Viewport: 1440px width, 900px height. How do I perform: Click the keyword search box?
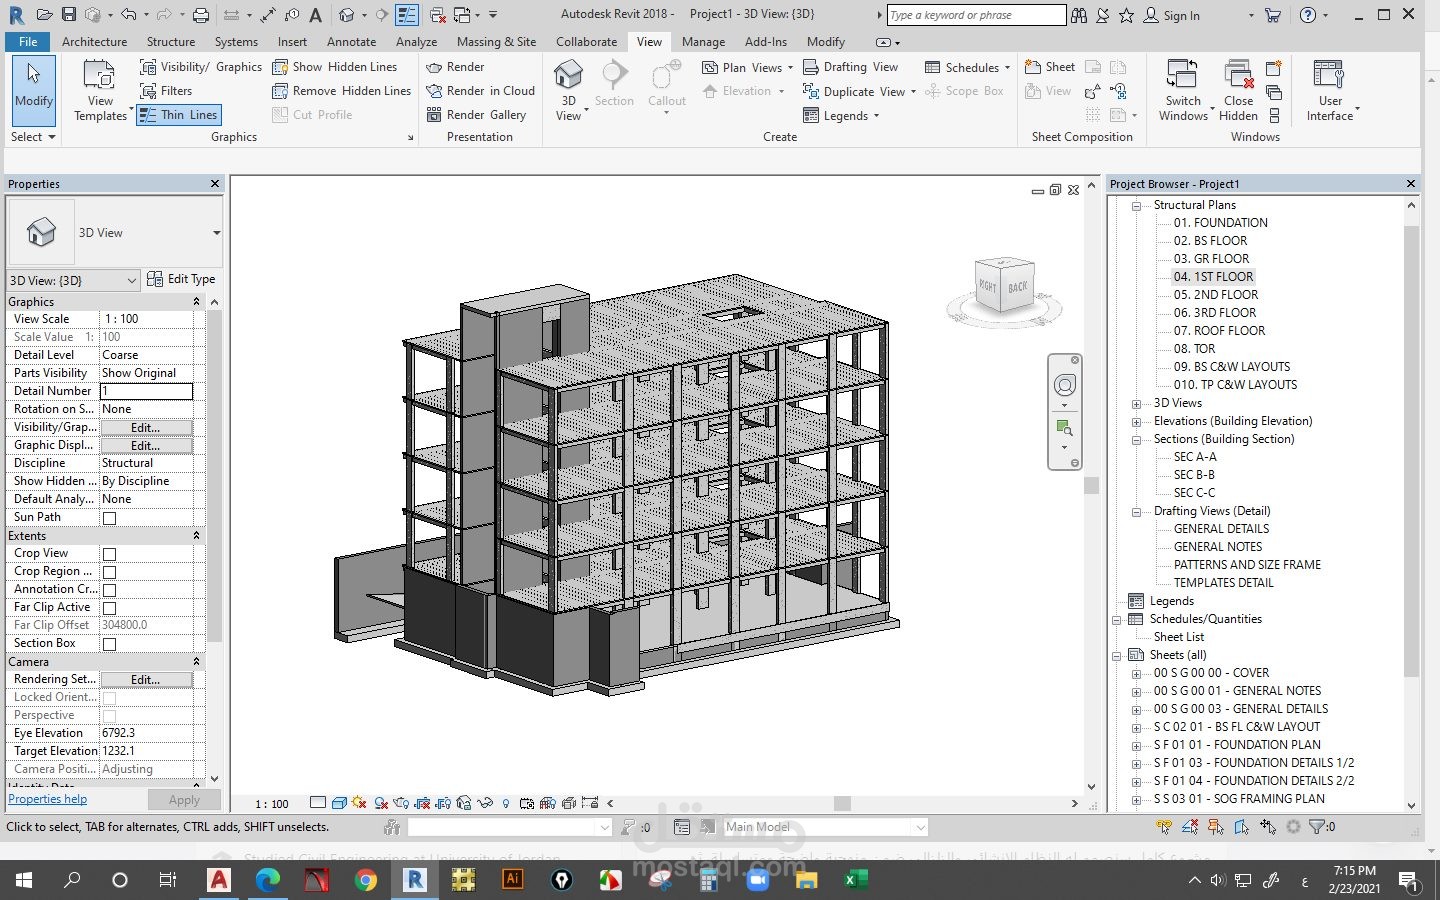tap(976, 15)
